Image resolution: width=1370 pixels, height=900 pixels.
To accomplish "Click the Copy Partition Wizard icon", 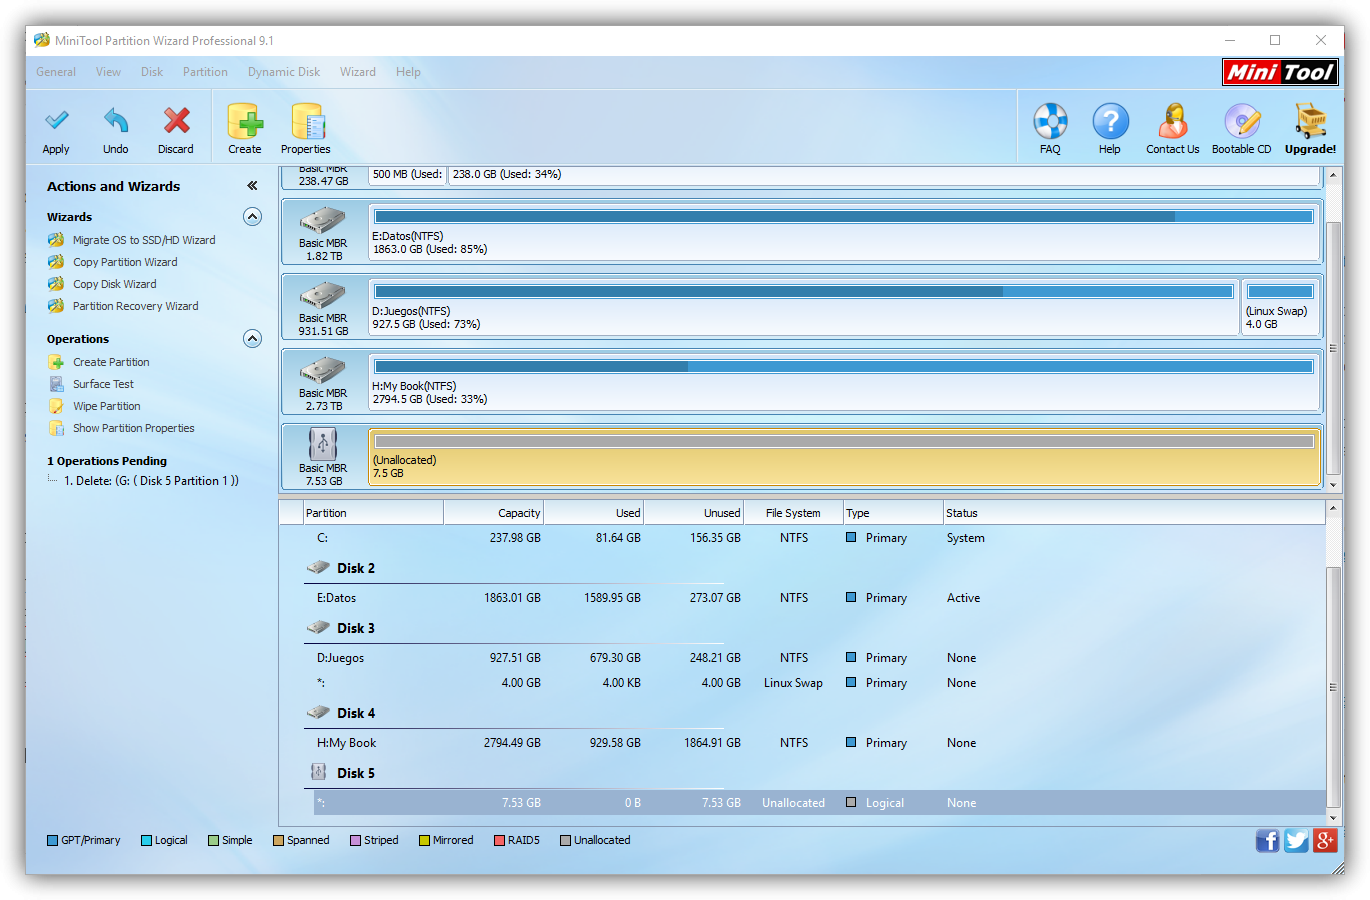I will point(56,262).
